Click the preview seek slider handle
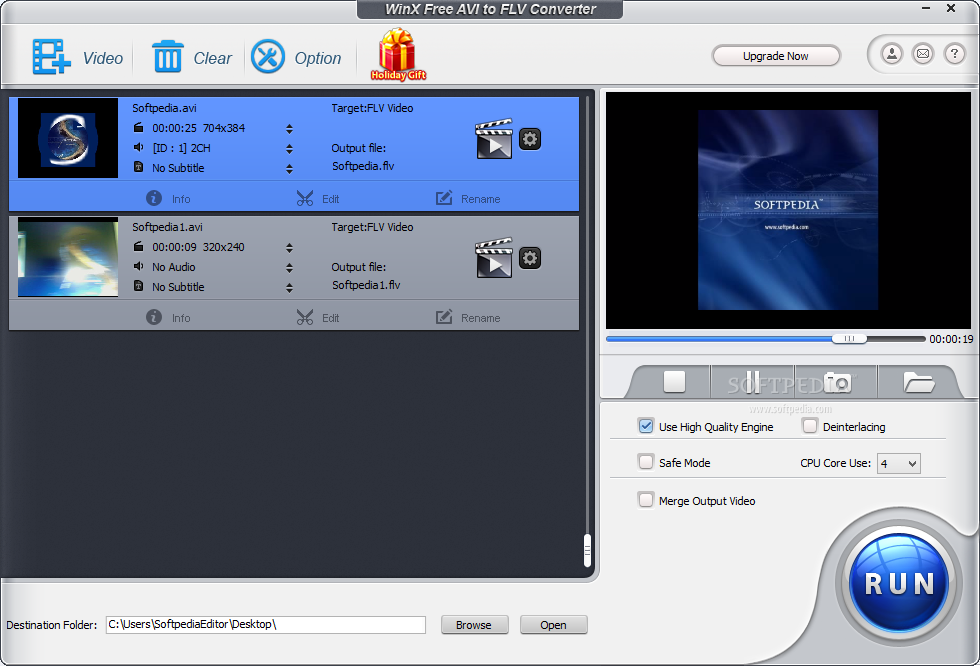The height and width of the screenshot is (666, 980). [849, 339]
